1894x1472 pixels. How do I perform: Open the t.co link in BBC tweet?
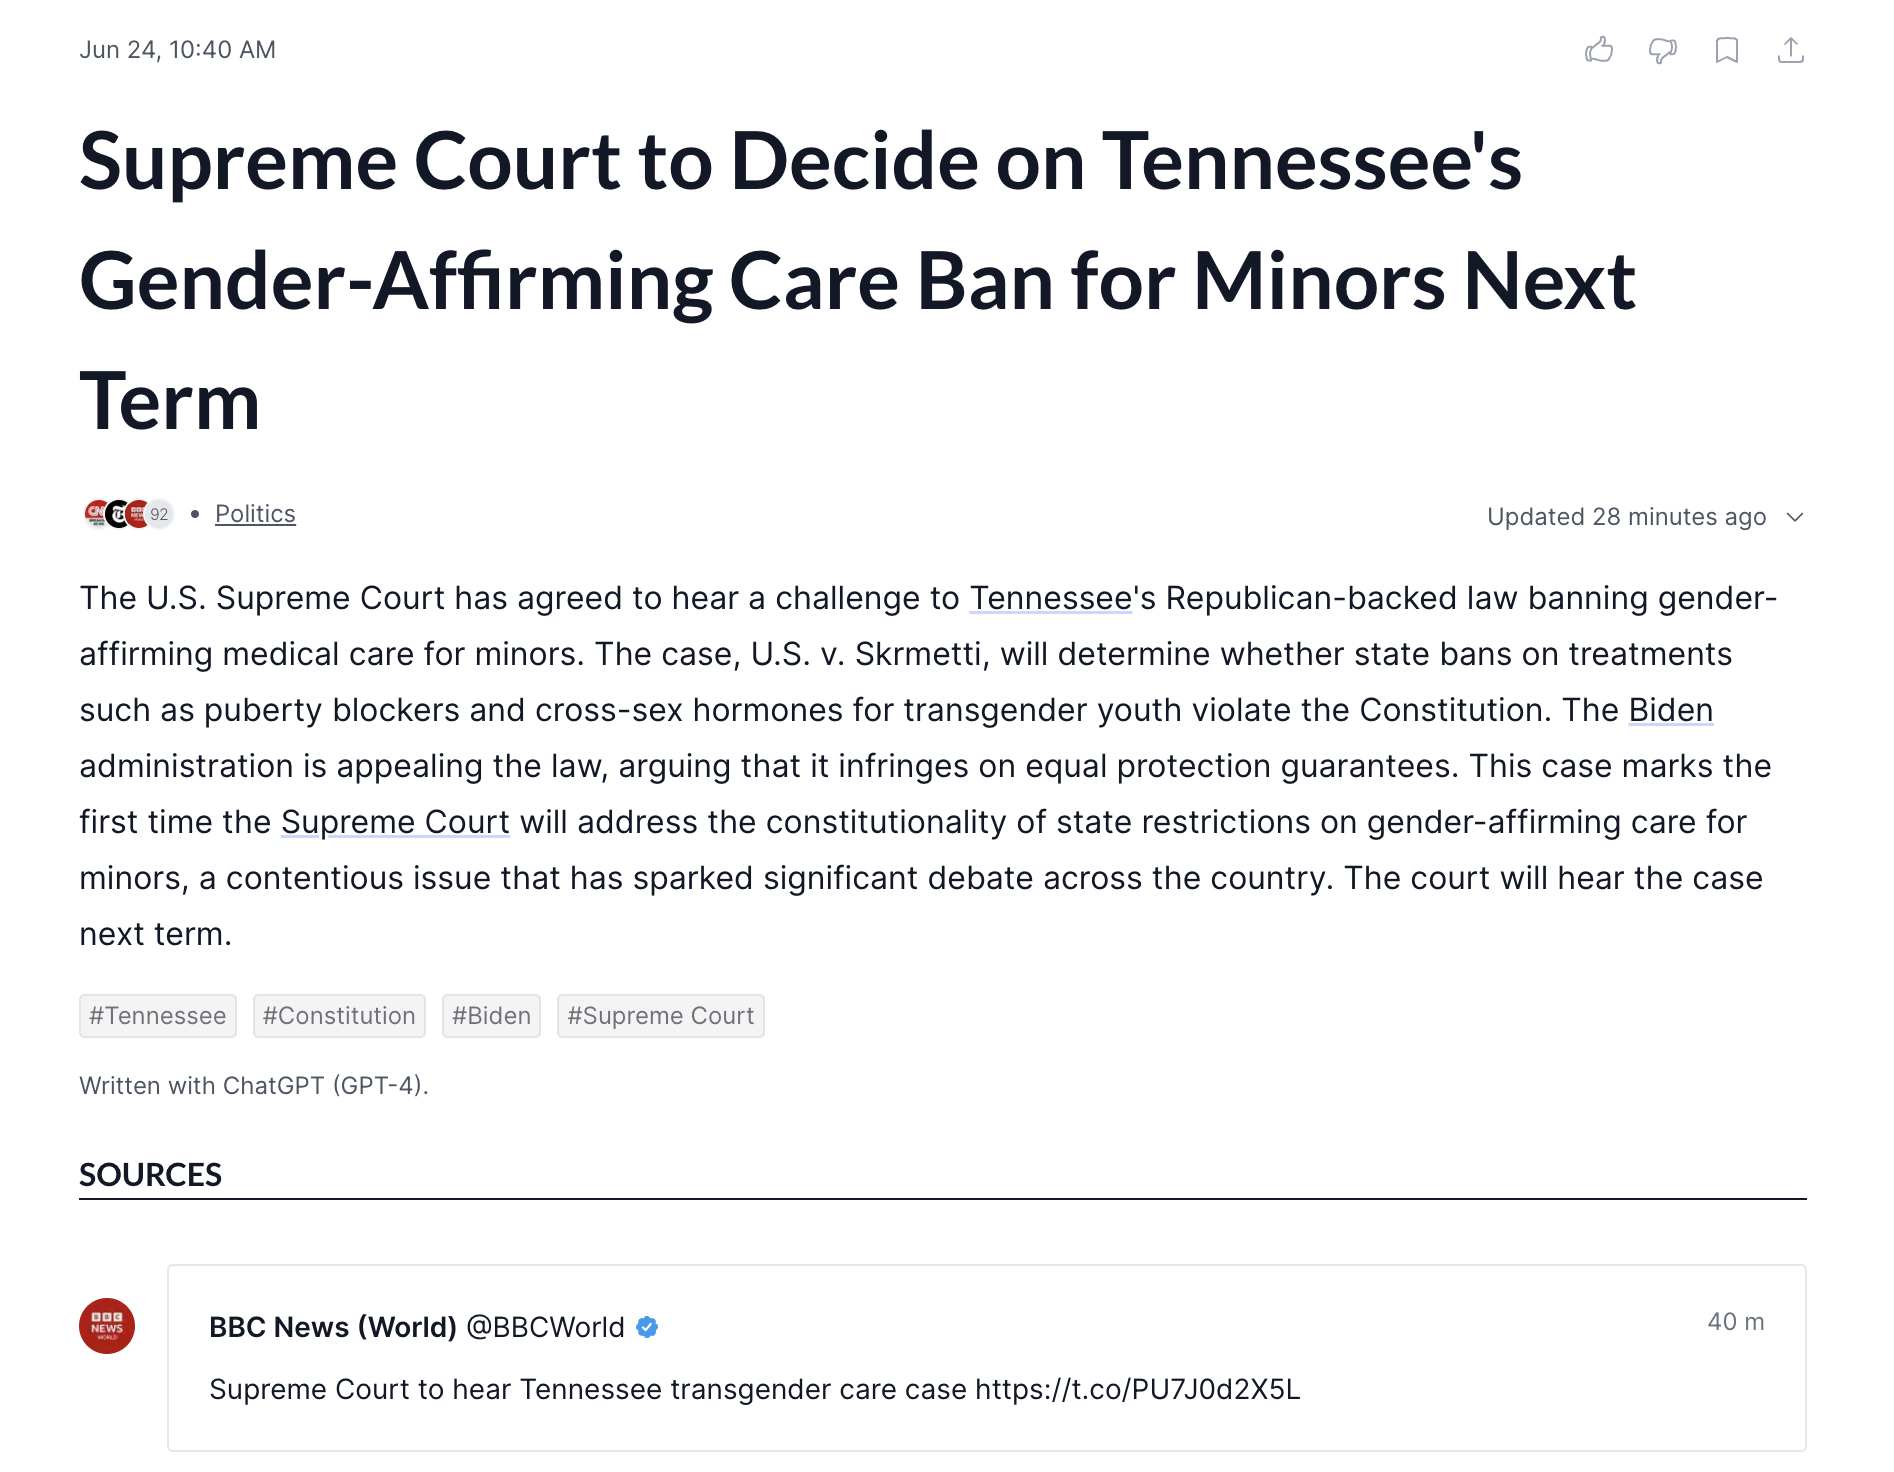[1138, 1389]
